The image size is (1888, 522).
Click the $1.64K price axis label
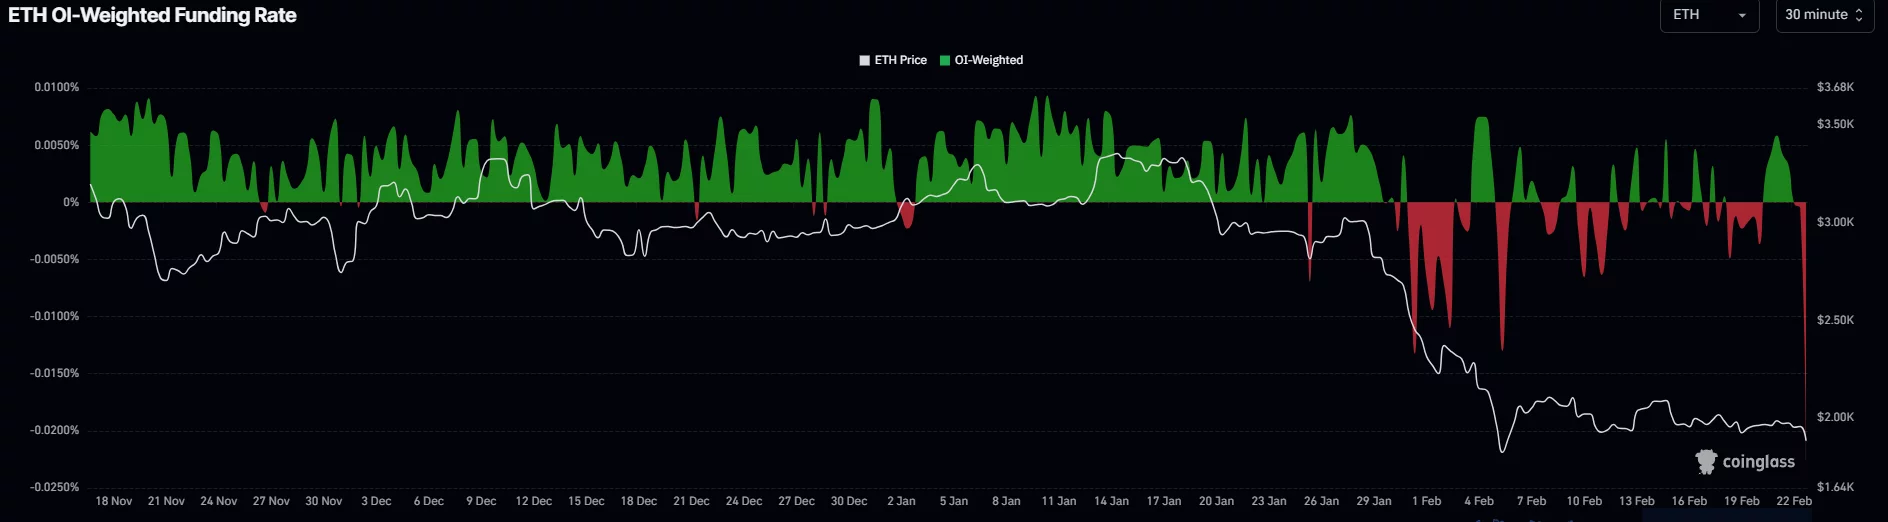[1836, 487]
